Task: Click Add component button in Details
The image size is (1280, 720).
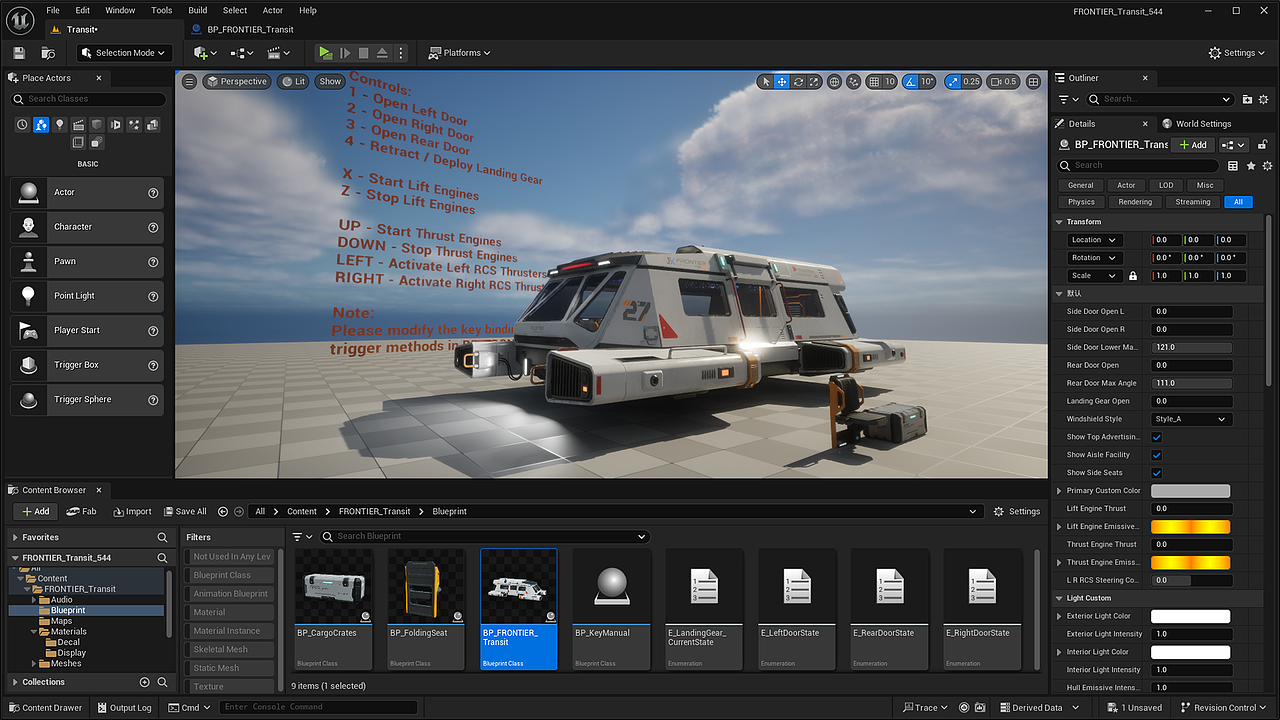Action: 1193,145
